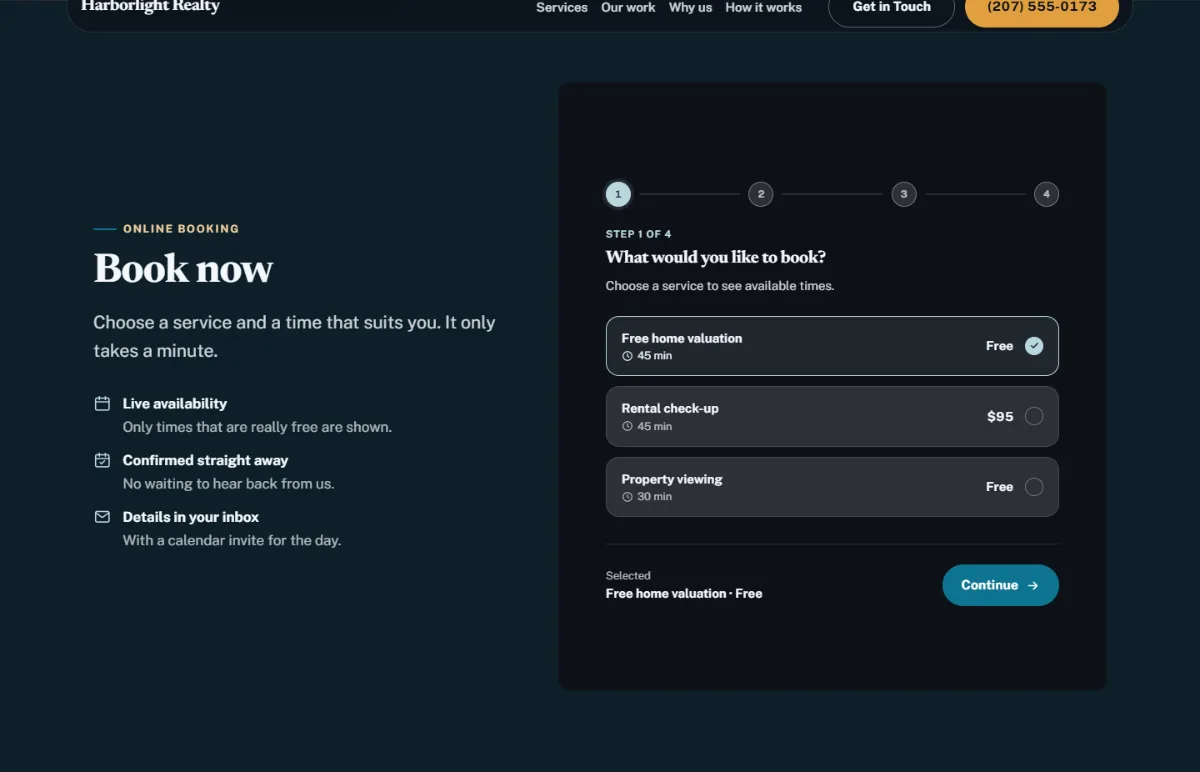Jump to step 4 circle in progress indicator
Image resolution: width=1200 pixels, height=772 pixels.
[x=1046, y=194]
